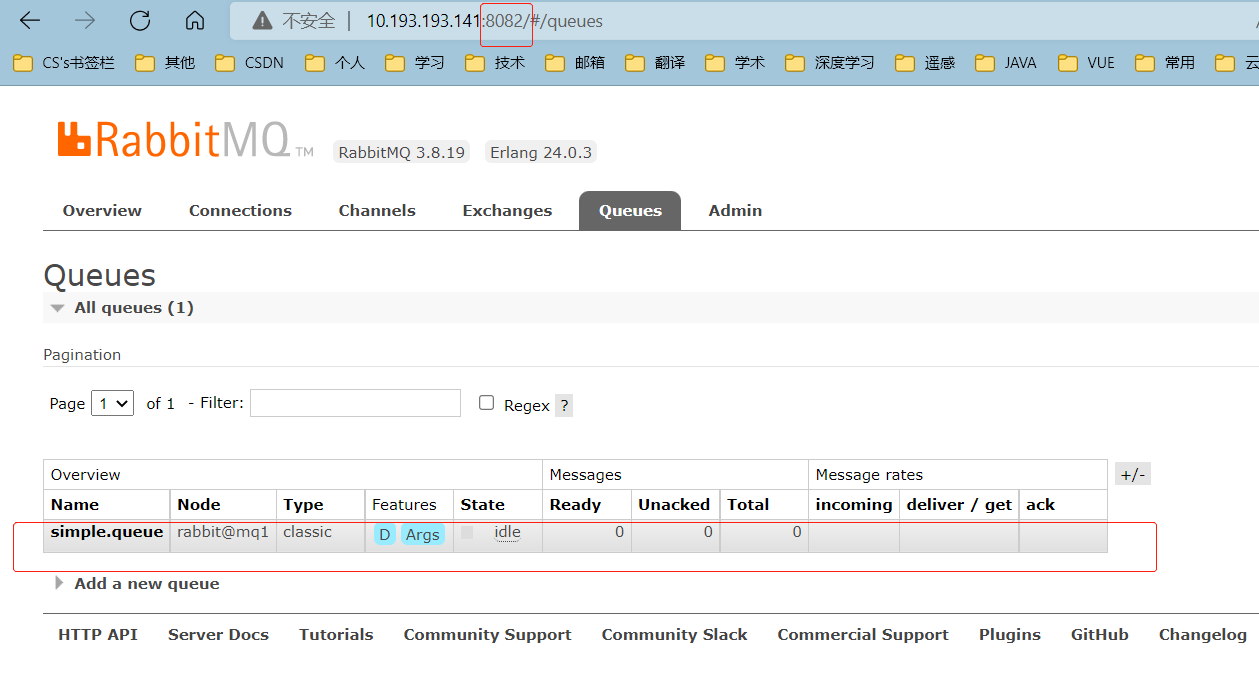The image size is (1259, 674).
Task: Switch to the Channels tab
Action: tap(377, 211)
